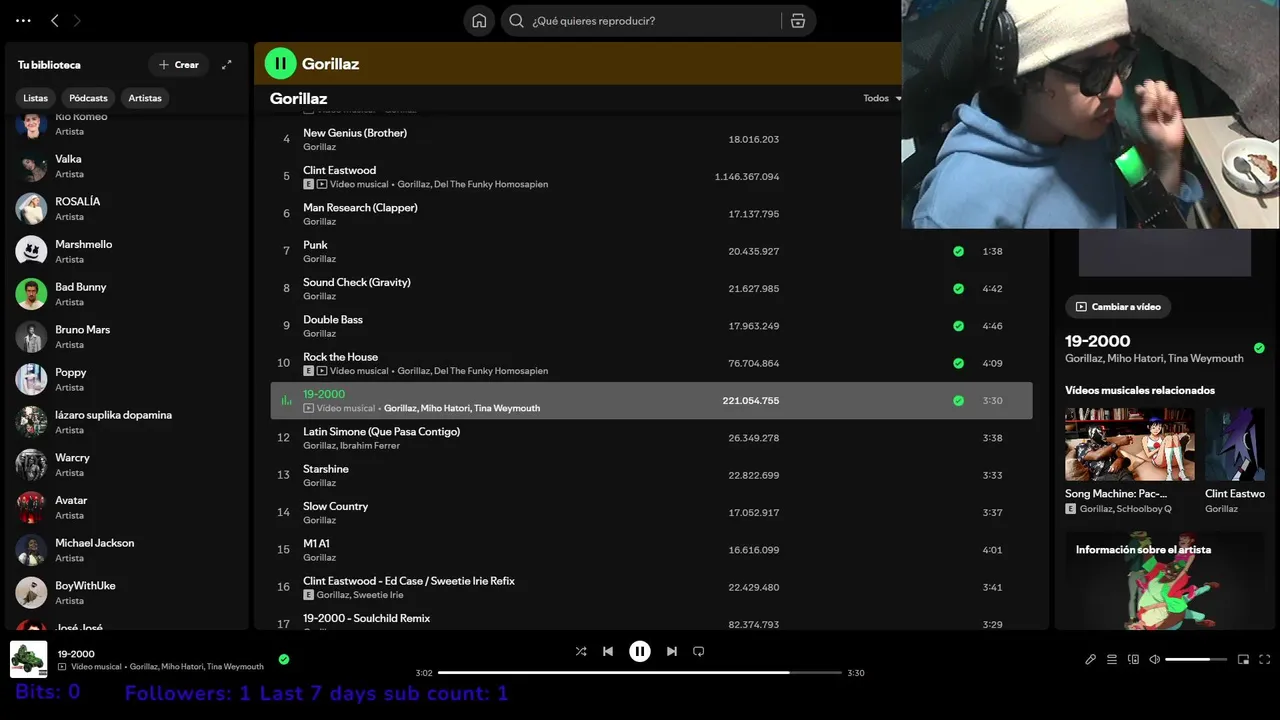The width and height of the screenshot is (1280, 720).
Task: Open the miniplayer icon
Action: point(1244,659)
